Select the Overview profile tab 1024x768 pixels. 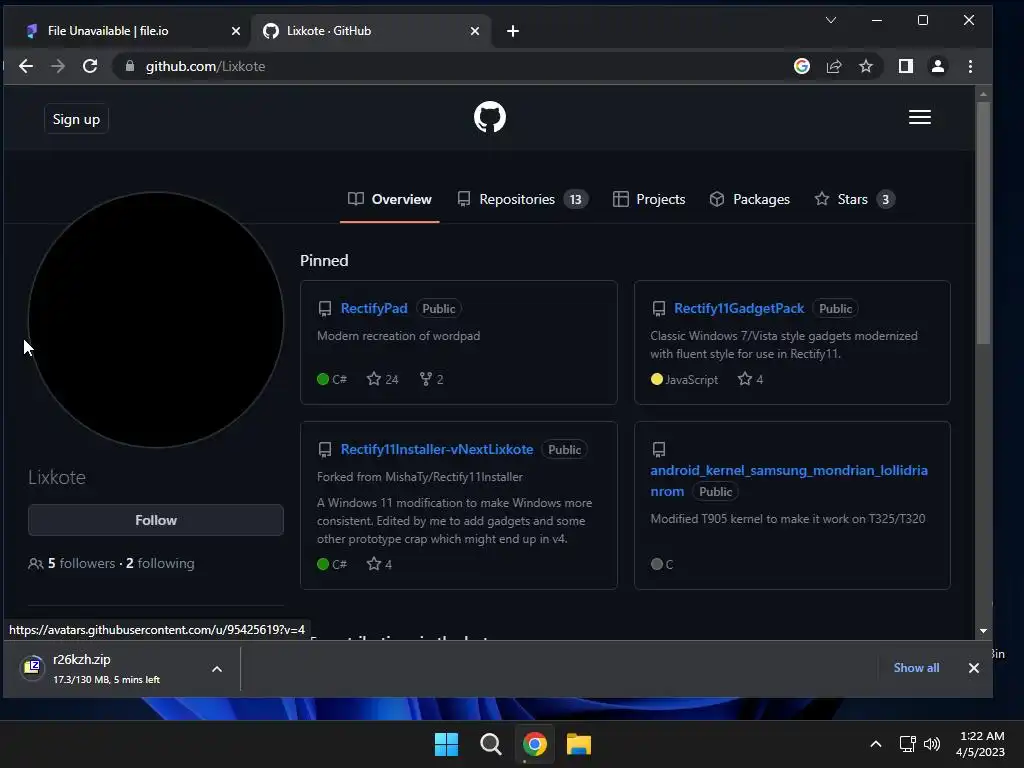click(x=389, y=199)
